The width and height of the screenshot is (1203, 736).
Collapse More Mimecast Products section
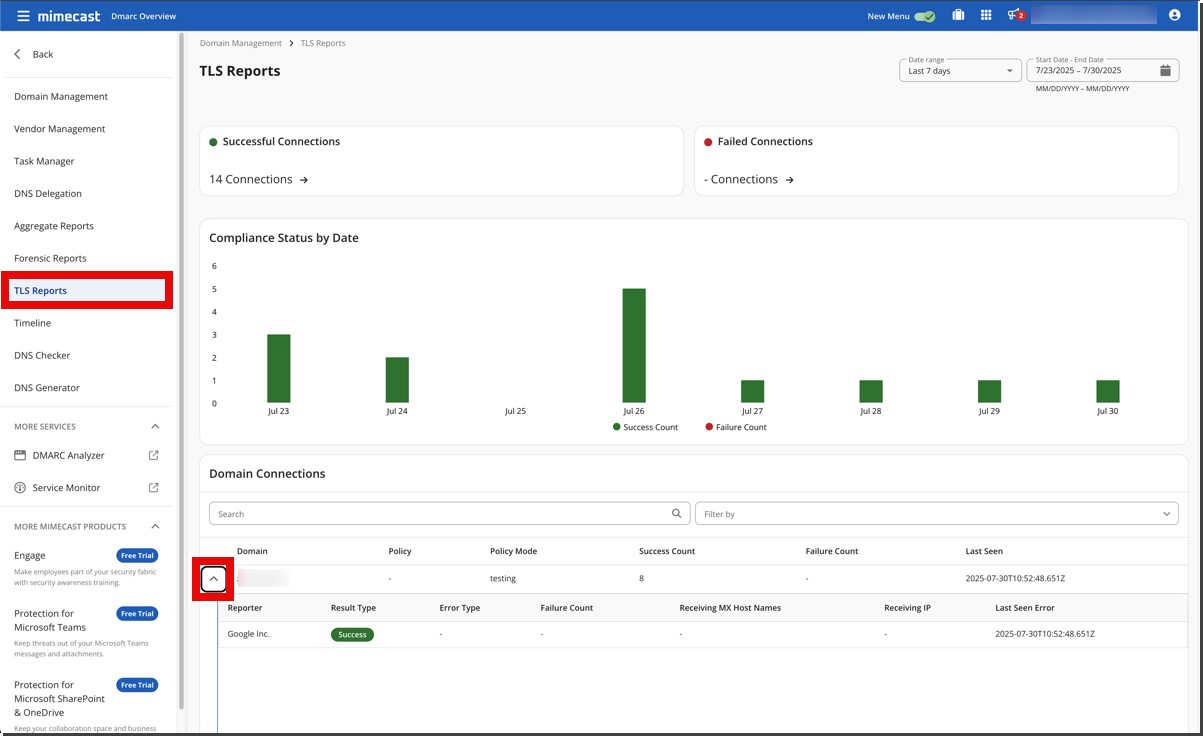155,527
